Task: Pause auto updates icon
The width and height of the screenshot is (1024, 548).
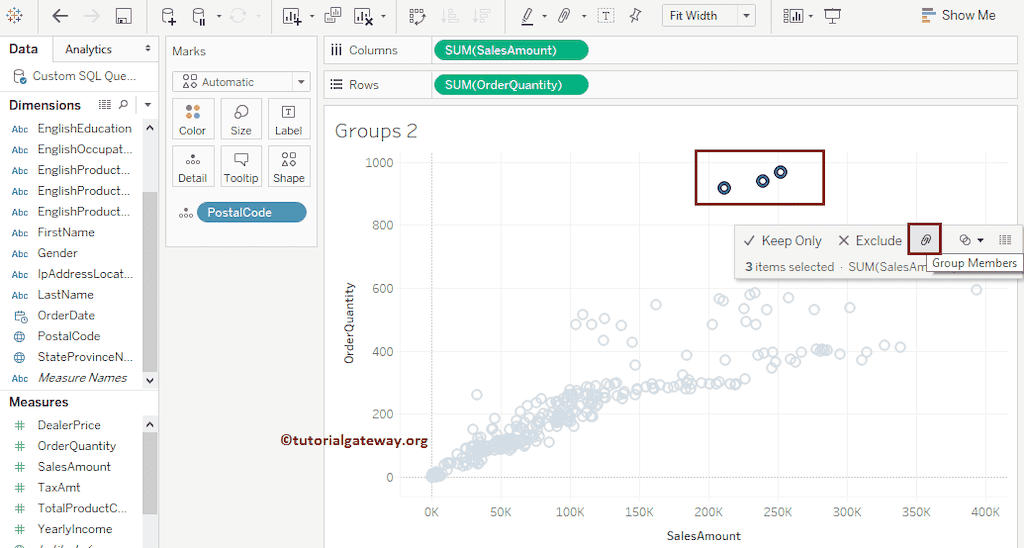Action: coord(199,16)
